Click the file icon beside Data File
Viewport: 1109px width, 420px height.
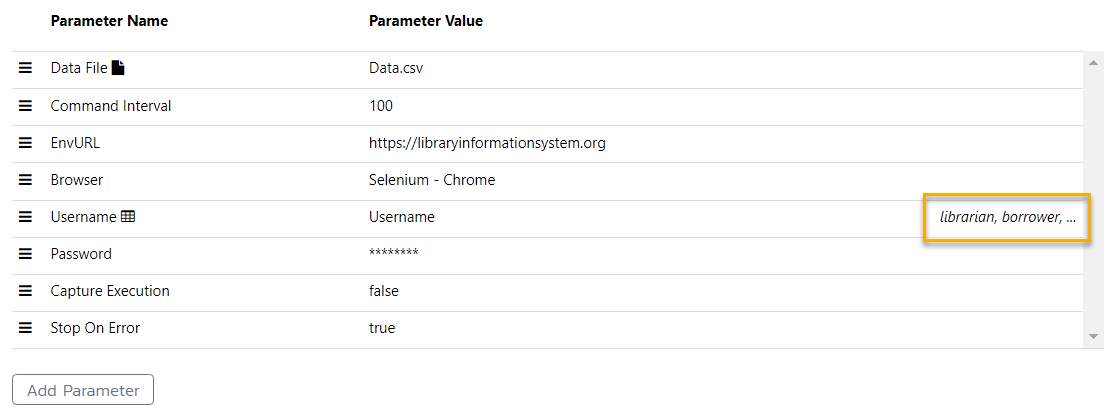(x=118, y=68)
